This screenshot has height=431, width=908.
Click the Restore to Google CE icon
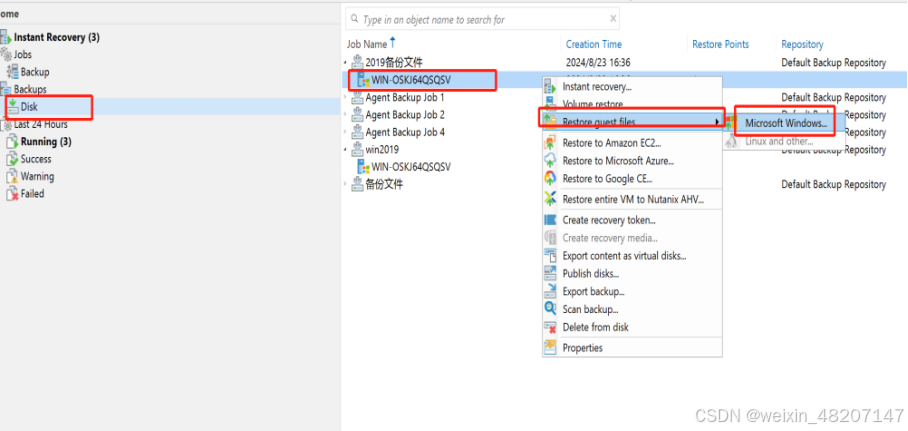tap(550, 179)
